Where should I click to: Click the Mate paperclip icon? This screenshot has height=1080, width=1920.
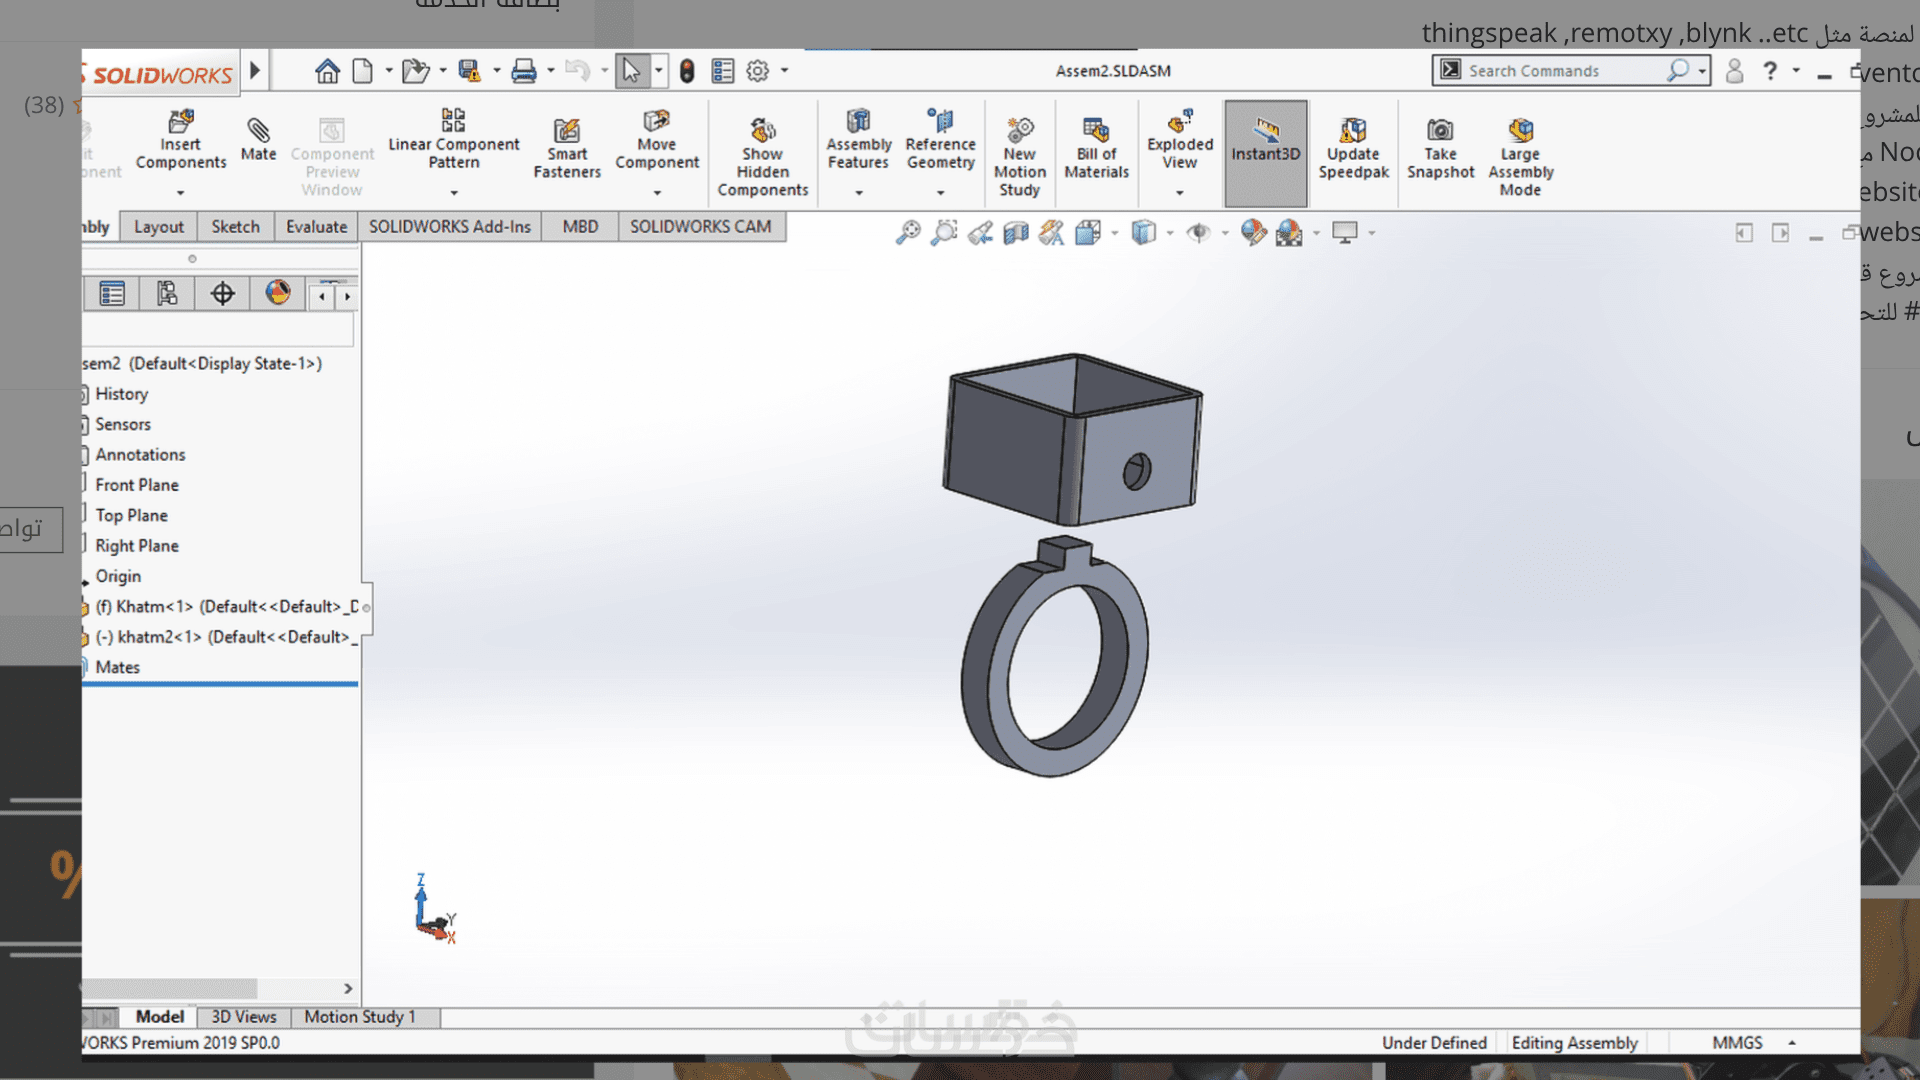pyautogui.click(x=258, y=131)
